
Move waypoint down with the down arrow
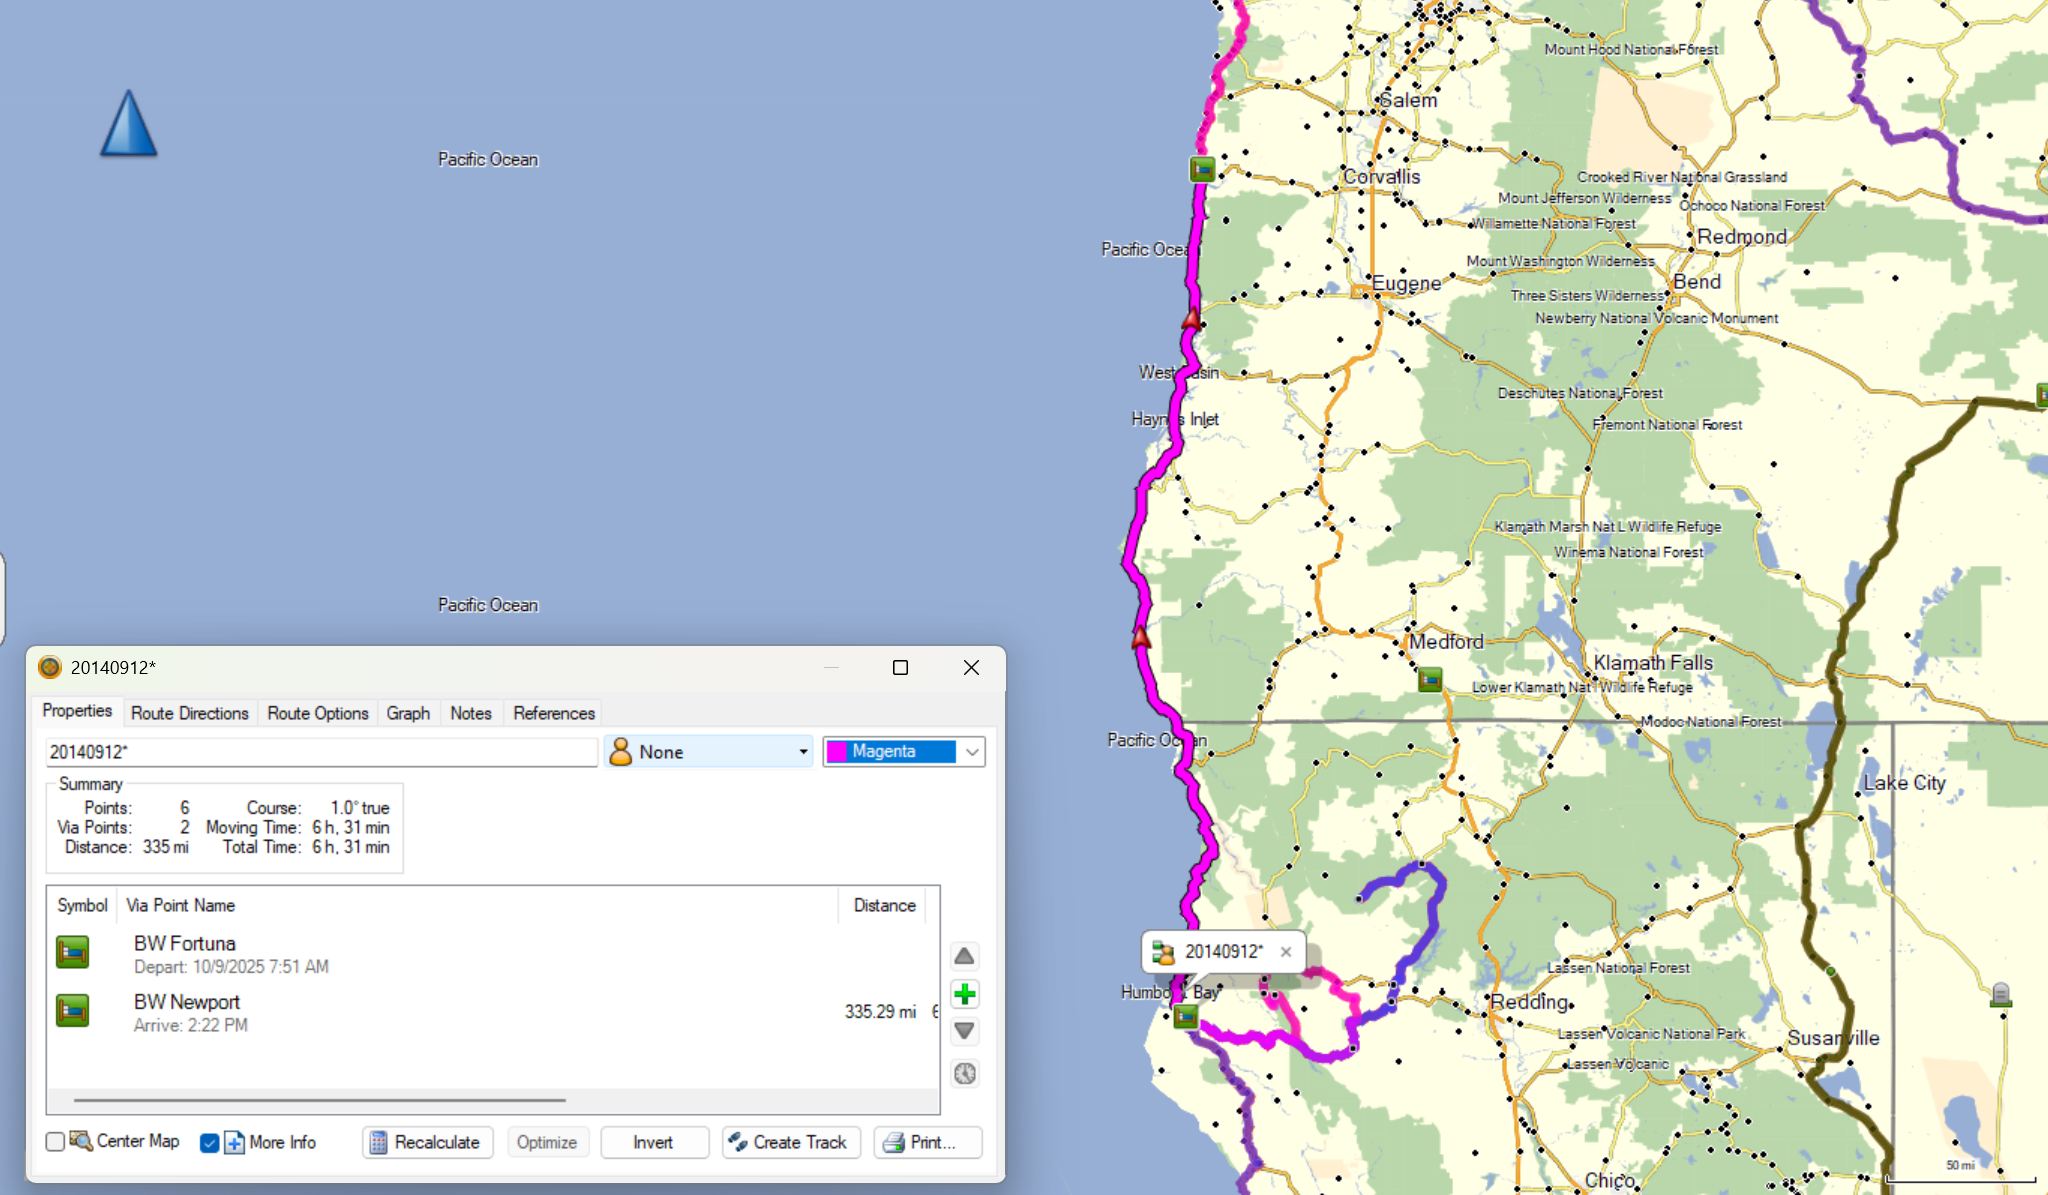tap(964, 1031)
